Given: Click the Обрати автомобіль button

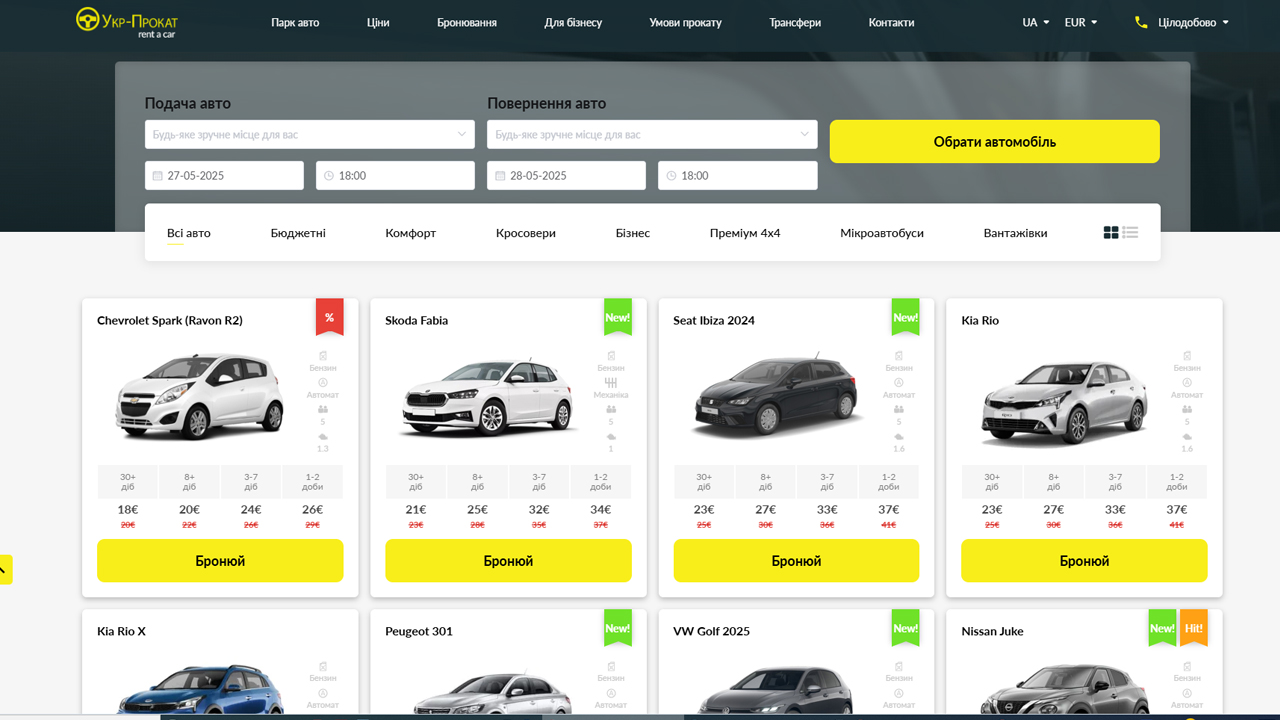Looking at the screenshot, I should click(x=995, y=141).
